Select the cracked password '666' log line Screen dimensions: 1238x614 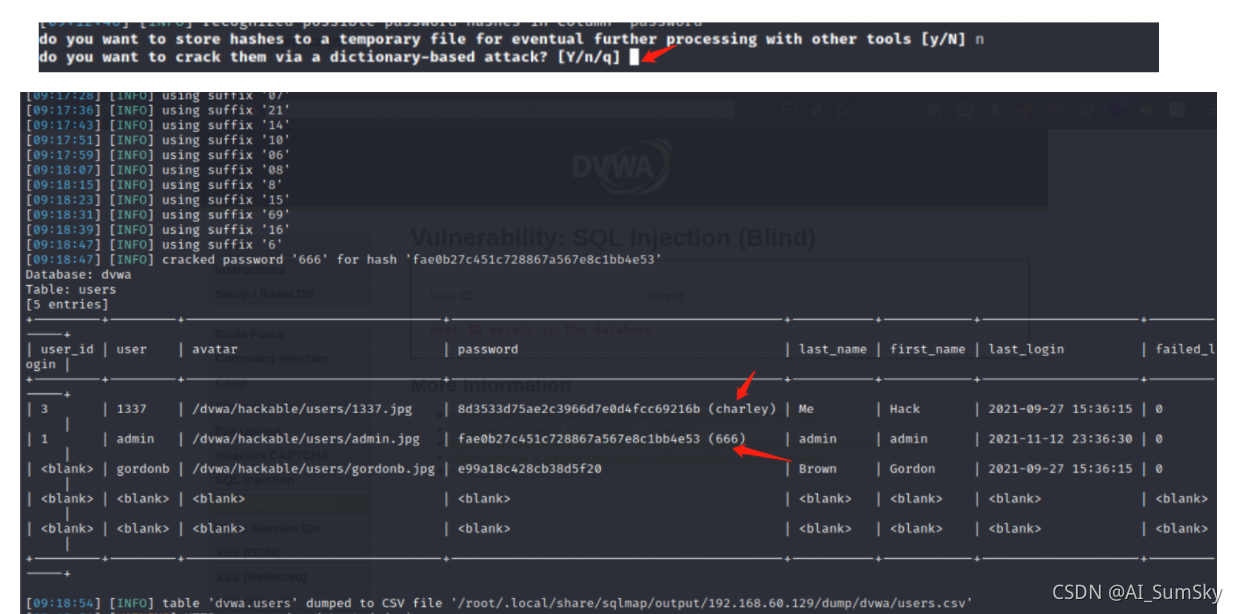click(x=343, y=260)
